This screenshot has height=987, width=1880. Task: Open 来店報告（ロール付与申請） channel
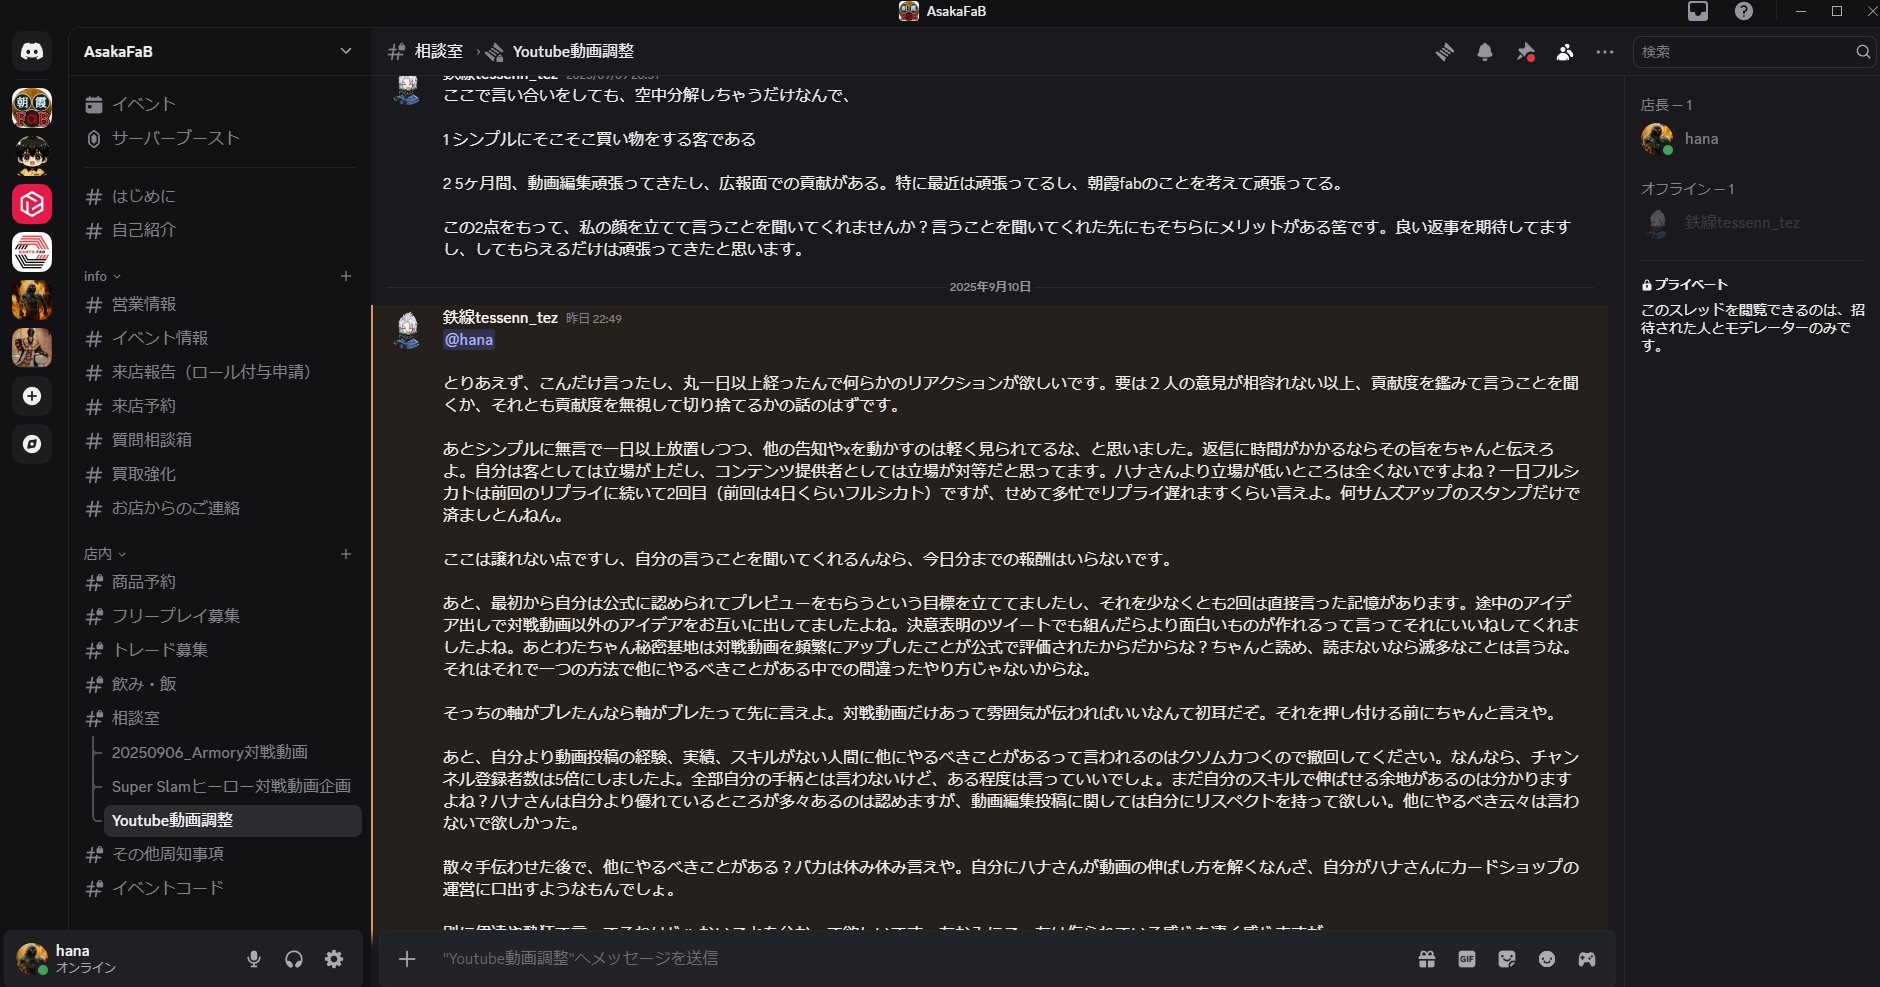219,372
